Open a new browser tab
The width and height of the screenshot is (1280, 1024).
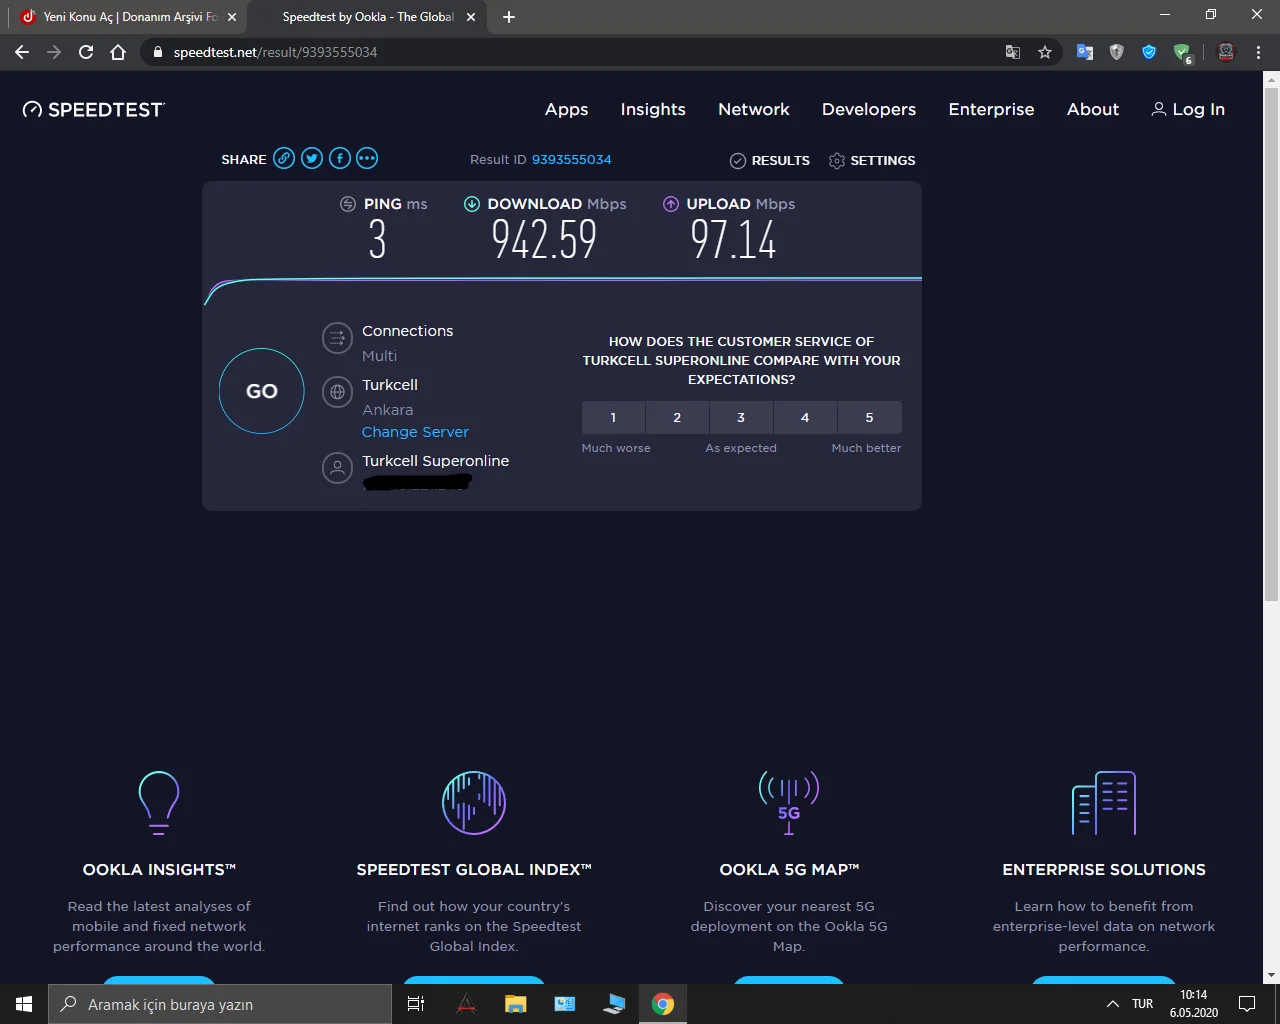point(509,17)
